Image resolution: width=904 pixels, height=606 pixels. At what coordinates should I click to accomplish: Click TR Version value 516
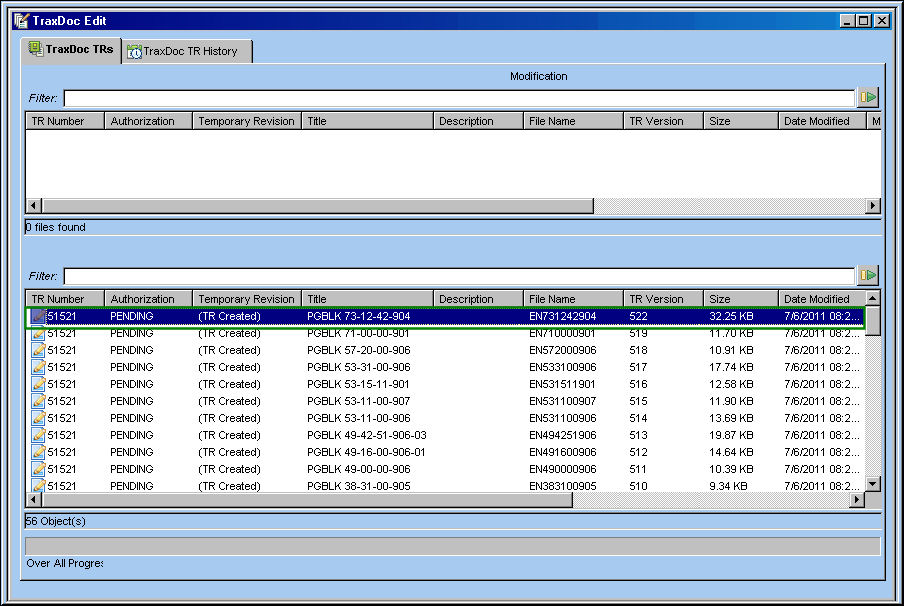(x=638, y=384)
